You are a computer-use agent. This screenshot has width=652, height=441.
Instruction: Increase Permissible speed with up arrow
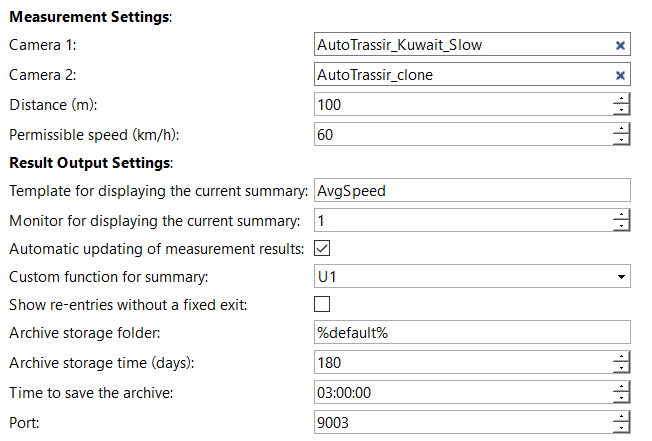click(x=621, y=129)
